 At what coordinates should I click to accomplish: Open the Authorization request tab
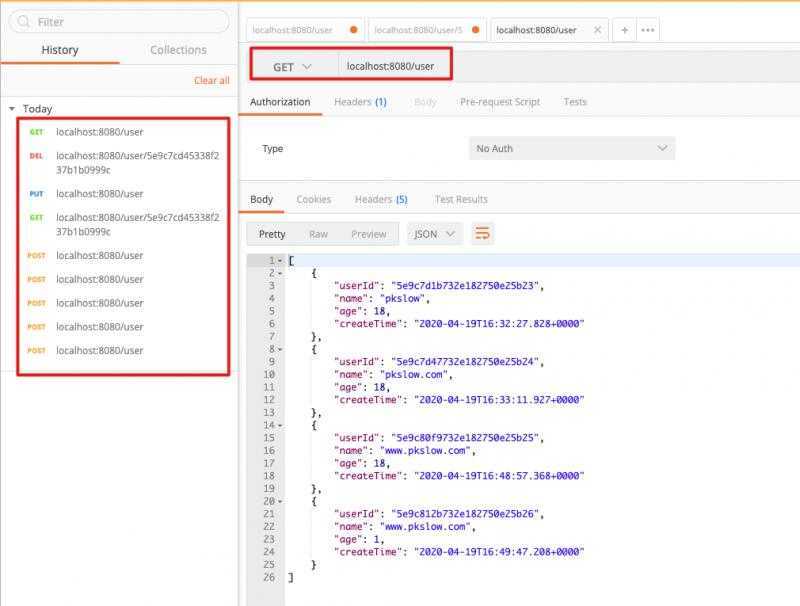[280, 102]
